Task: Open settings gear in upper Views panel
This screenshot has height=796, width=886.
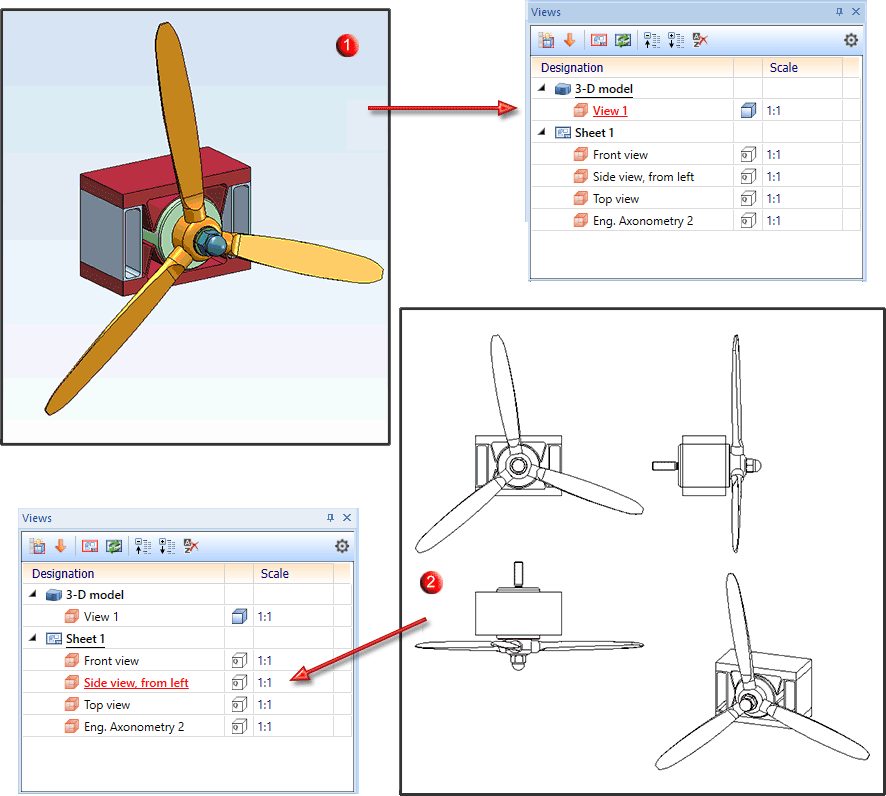Action: [850, 40]
